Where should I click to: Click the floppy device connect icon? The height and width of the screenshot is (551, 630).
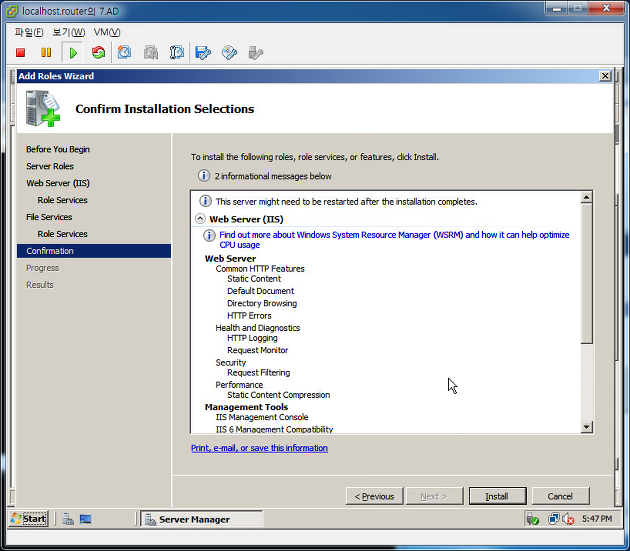point(203,53)
